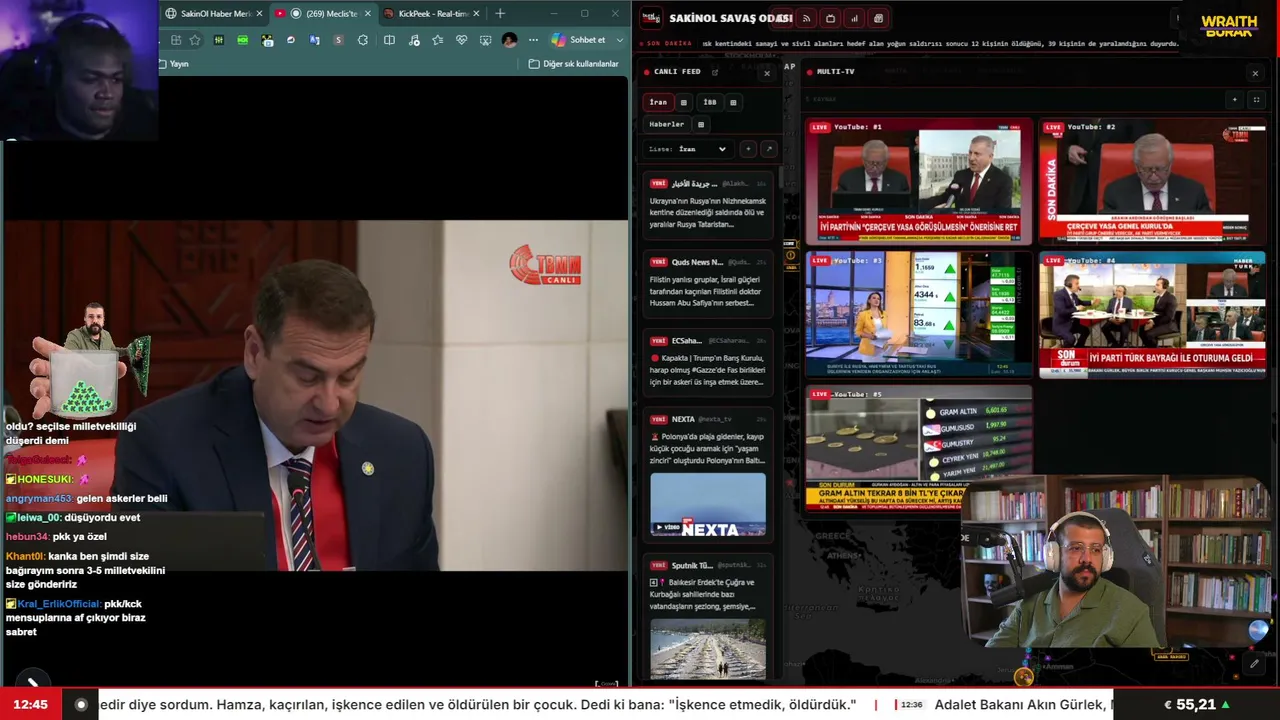Open the ECSaharaui feed post

[x=708, y=362]
